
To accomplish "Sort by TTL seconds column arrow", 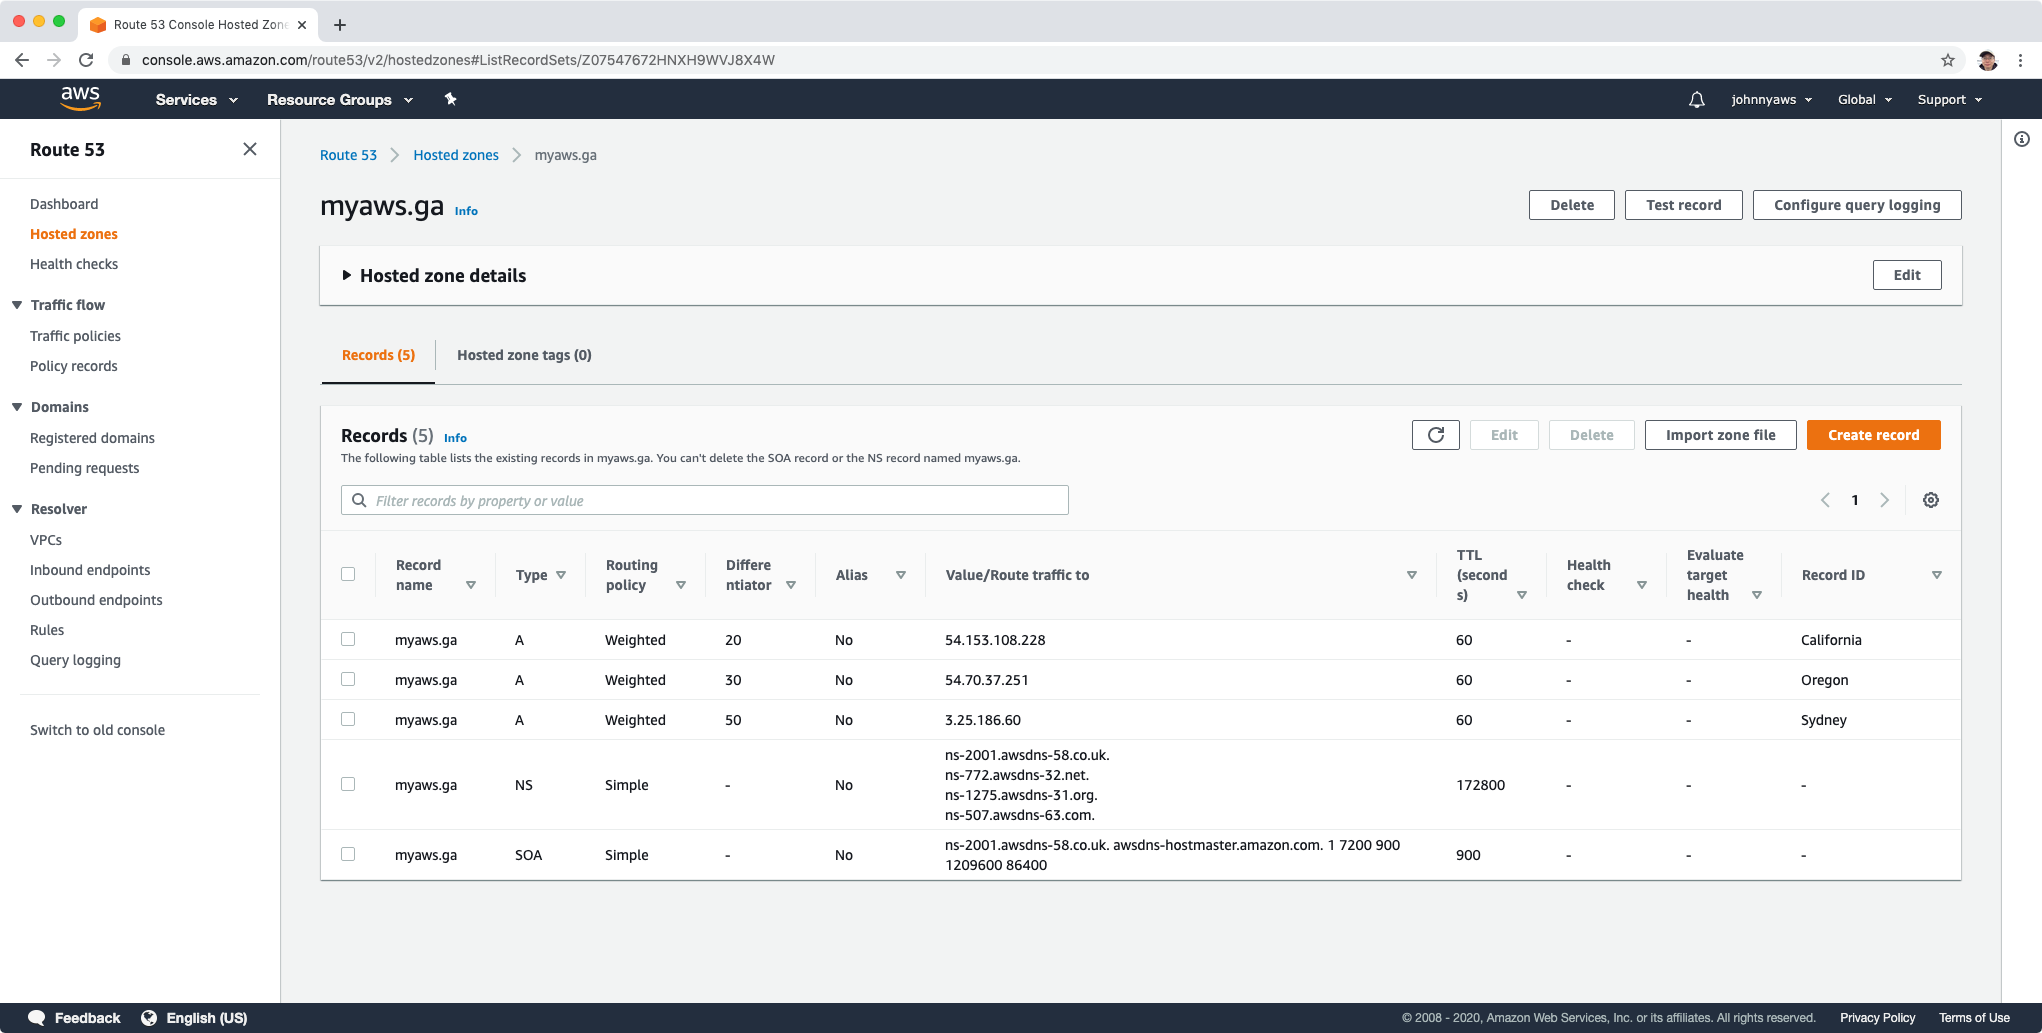I will click(1522, 595).
